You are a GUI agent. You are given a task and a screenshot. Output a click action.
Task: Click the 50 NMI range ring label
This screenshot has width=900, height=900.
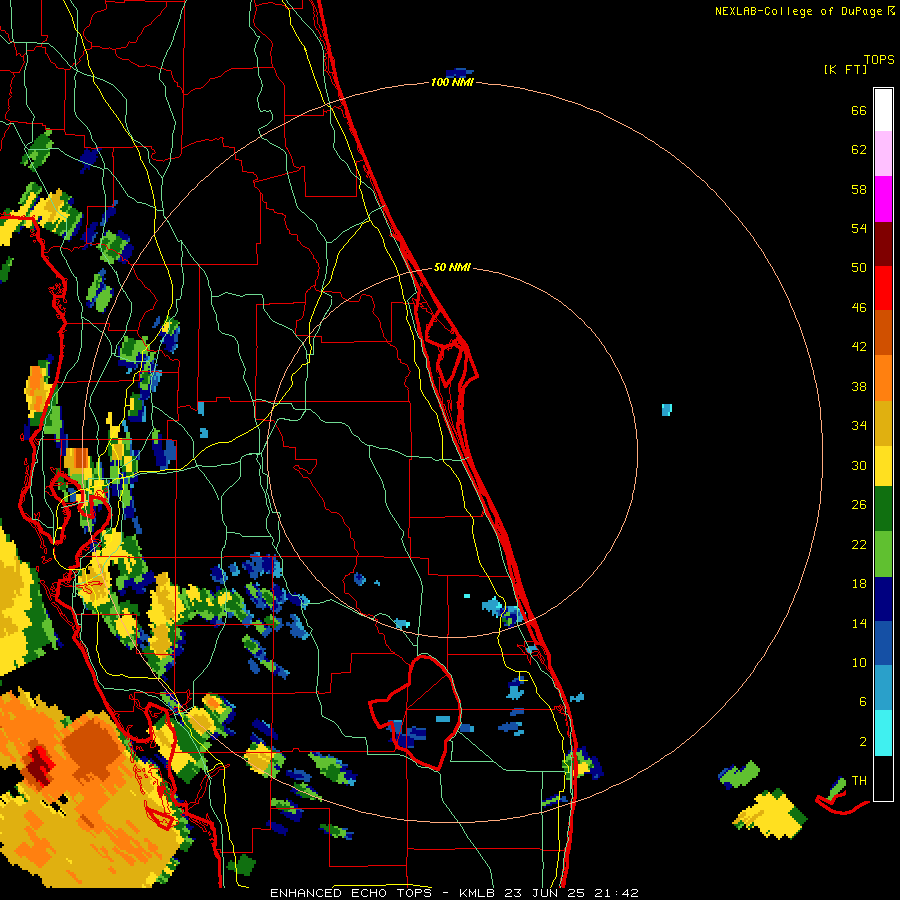(x=452, y=267)
